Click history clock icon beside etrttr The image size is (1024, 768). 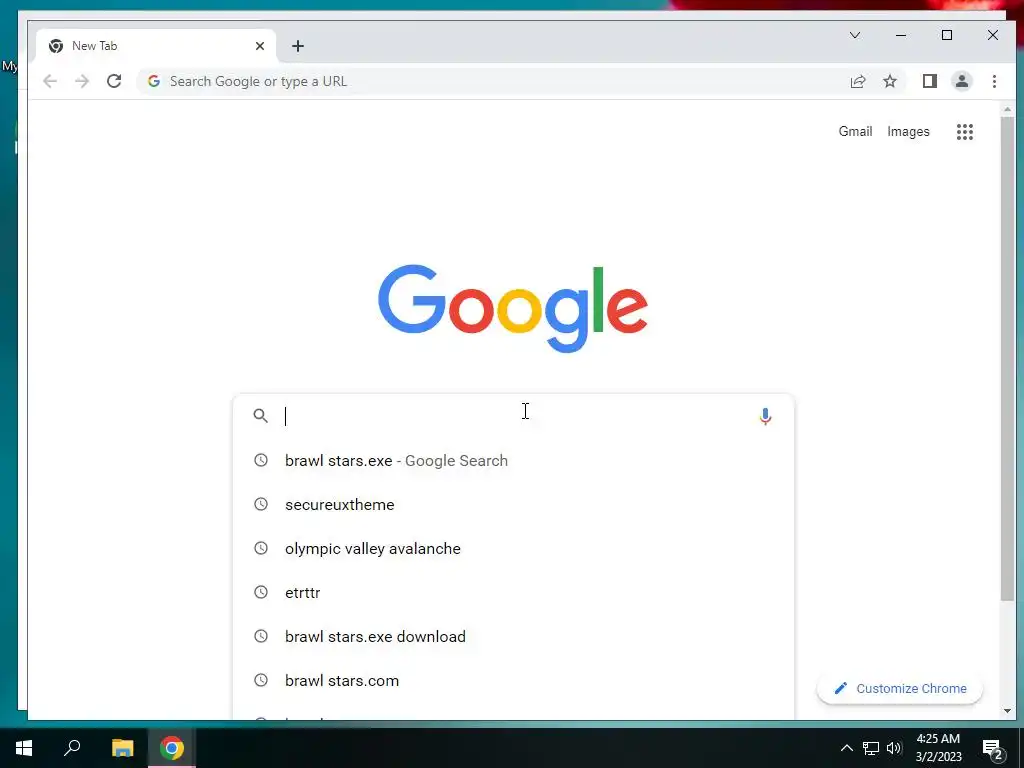(261, 592)
